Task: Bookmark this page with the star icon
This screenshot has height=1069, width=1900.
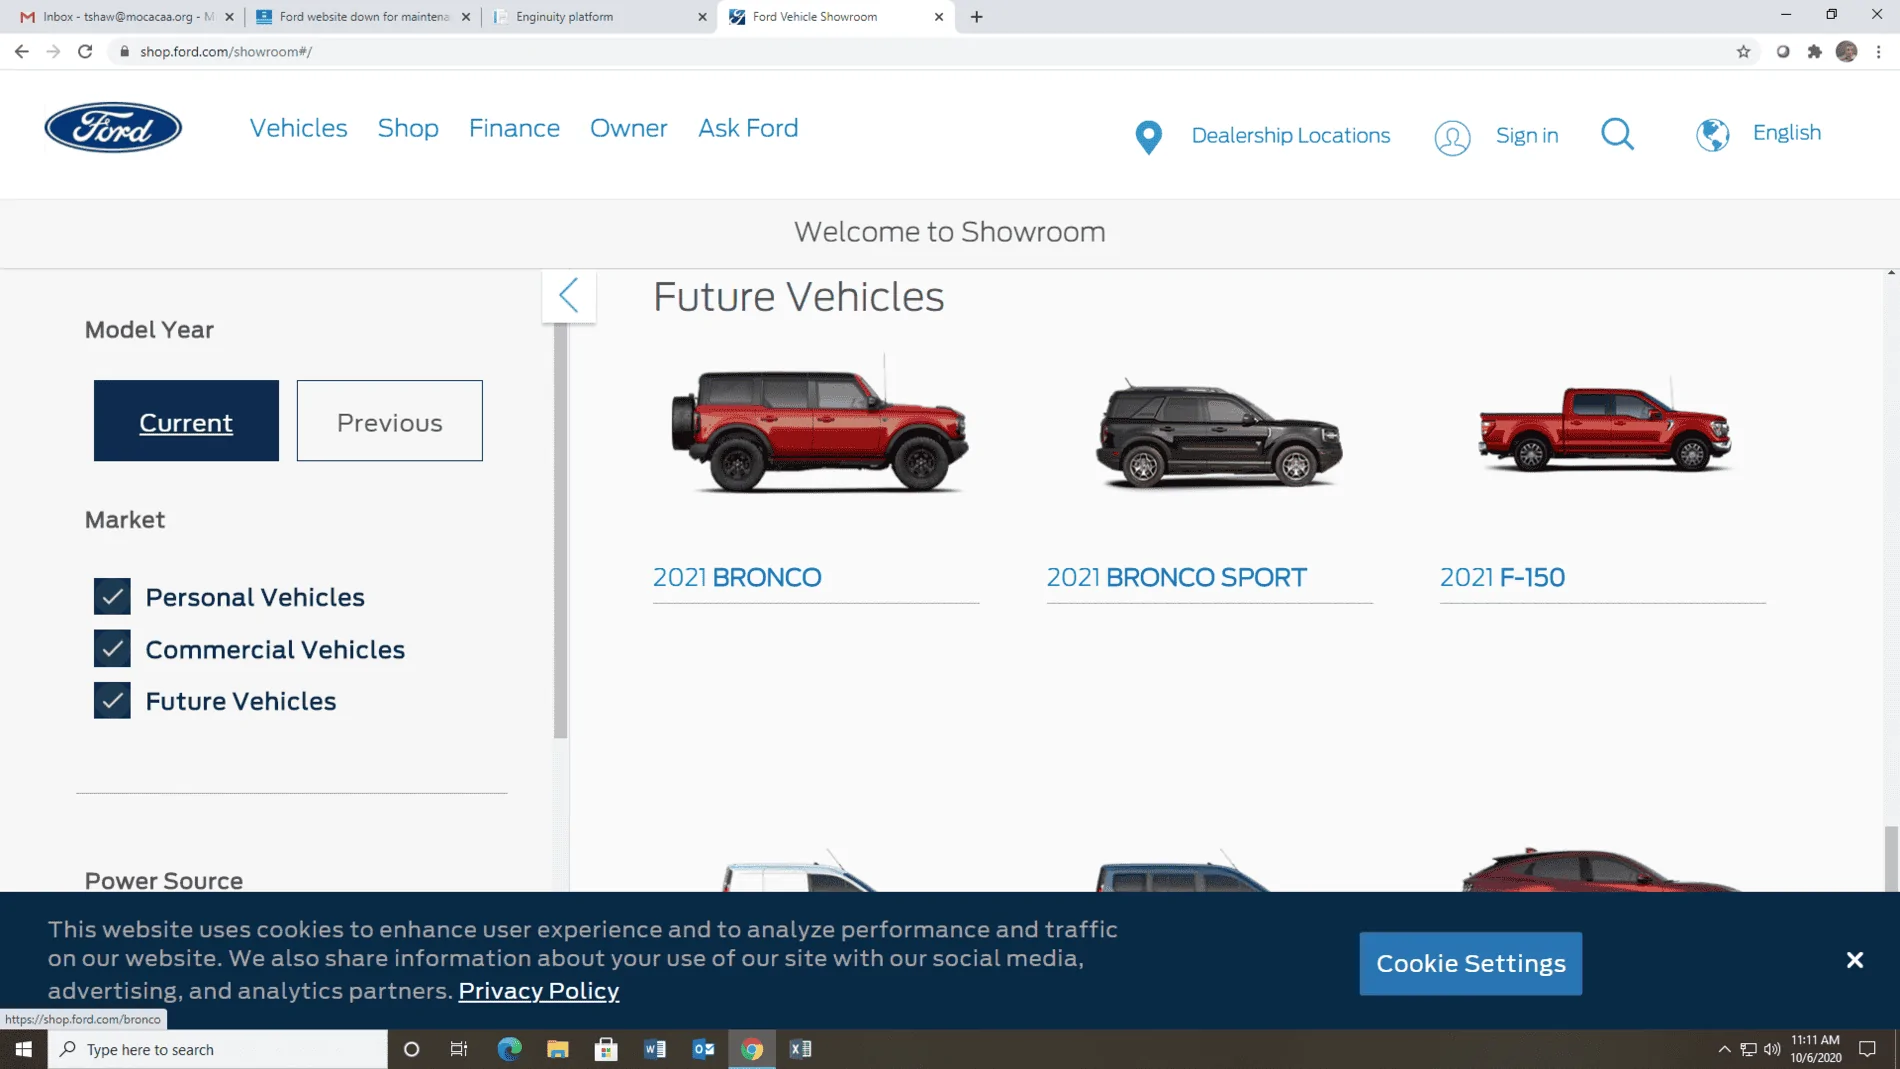Action: 1743,52
